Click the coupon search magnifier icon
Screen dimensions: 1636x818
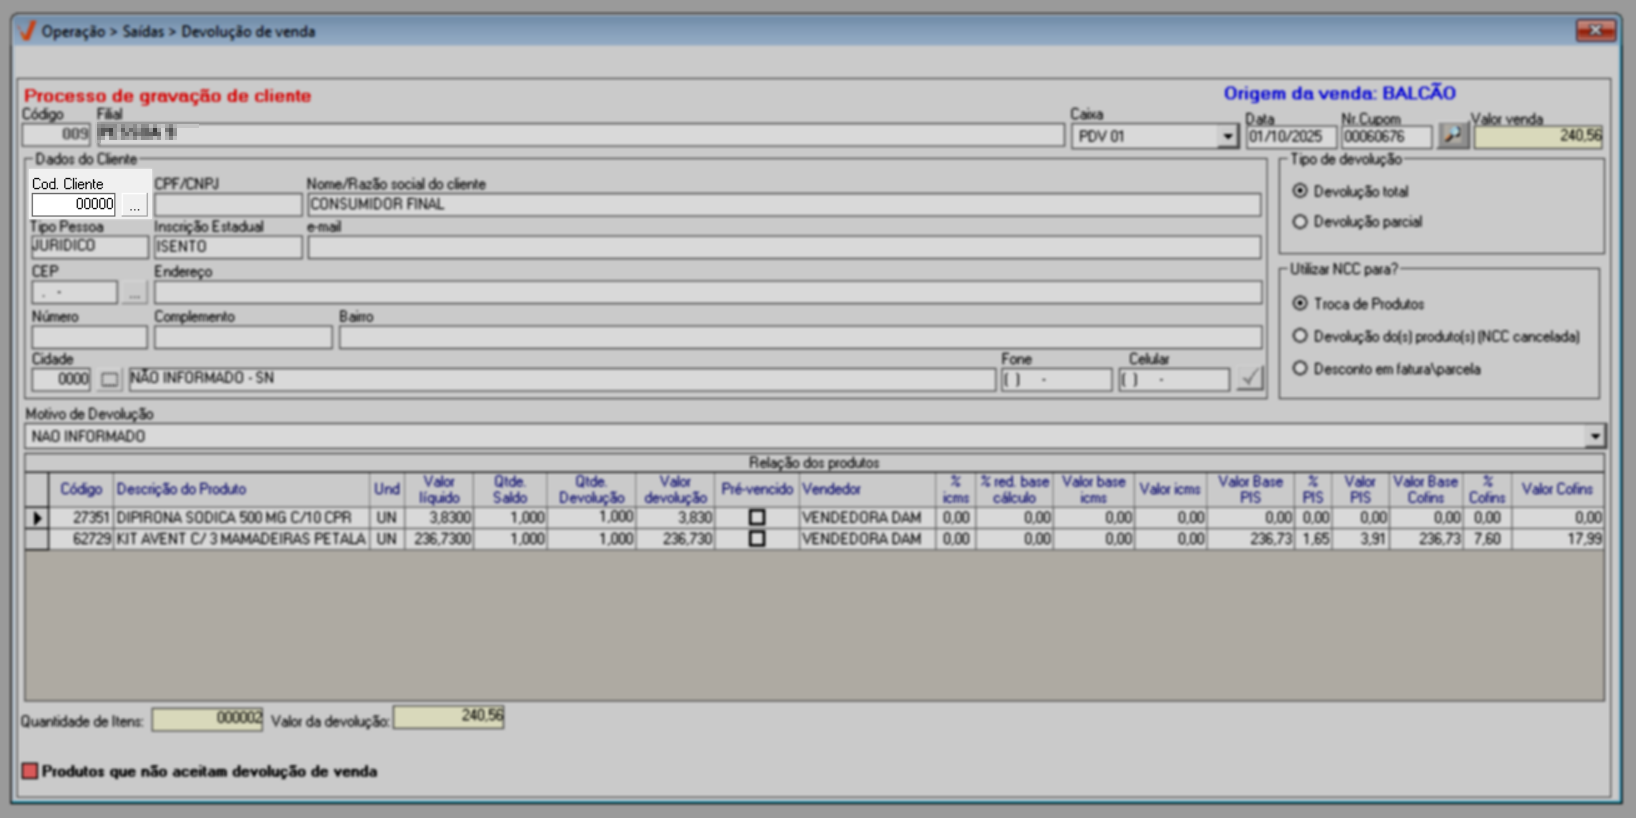[x=1452, y=135]
